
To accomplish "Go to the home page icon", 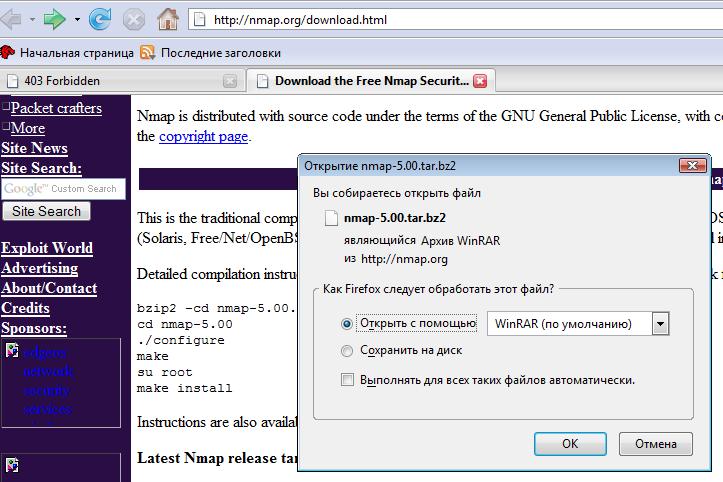I will 168,20.
